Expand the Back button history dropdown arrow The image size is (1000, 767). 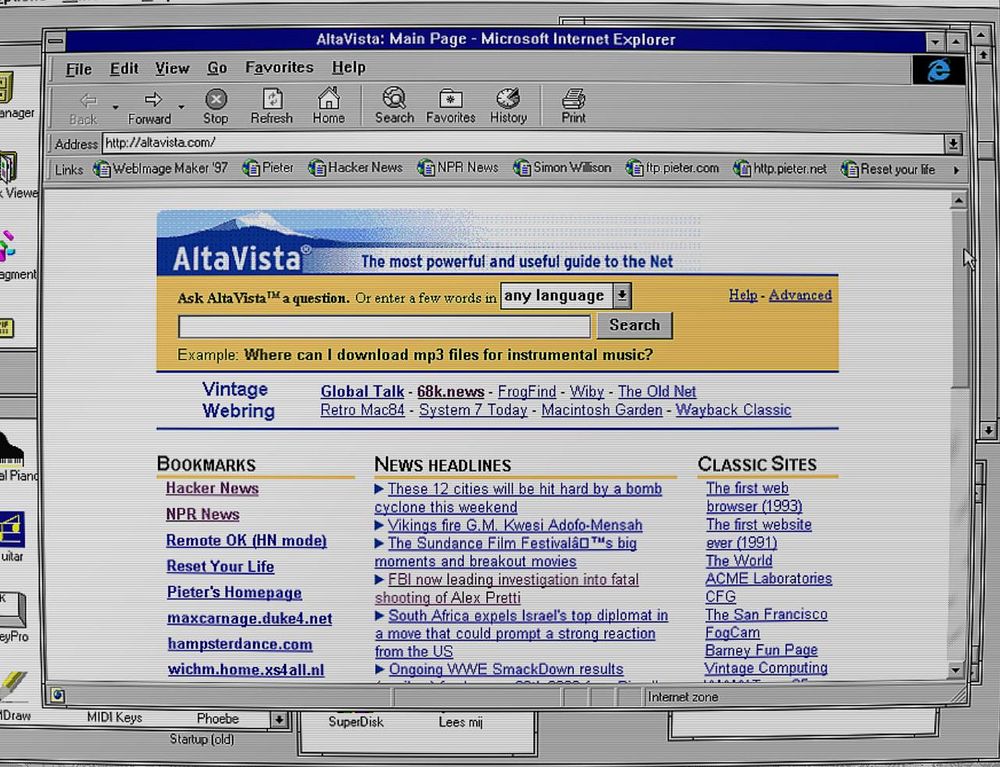(x=115, y=107)
